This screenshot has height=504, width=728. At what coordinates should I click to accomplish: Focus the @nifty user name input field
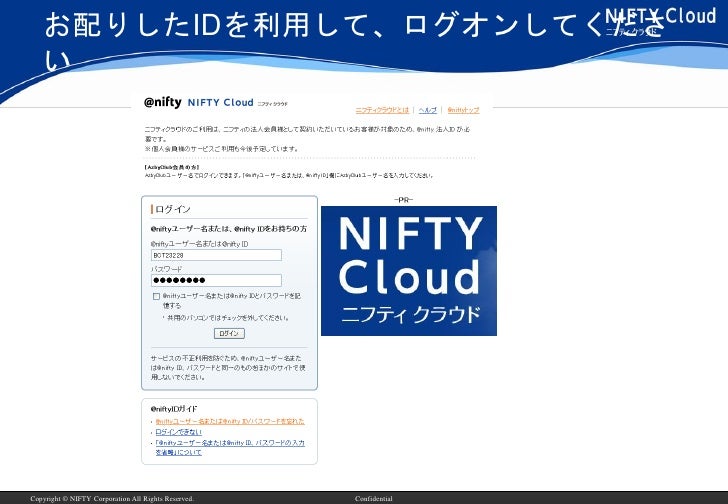[x=216, y=255]
